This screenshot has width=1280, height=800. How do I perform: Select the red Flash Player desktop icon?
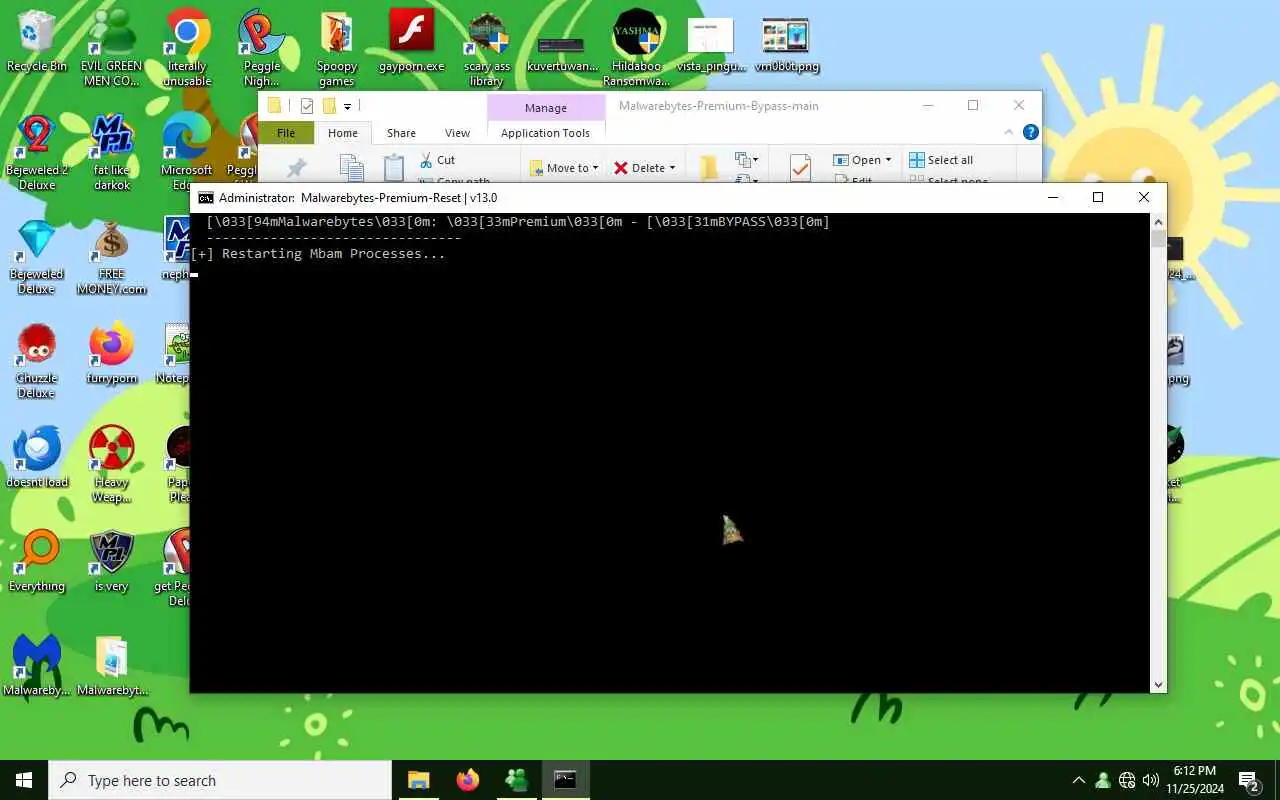tap(411, 42)
